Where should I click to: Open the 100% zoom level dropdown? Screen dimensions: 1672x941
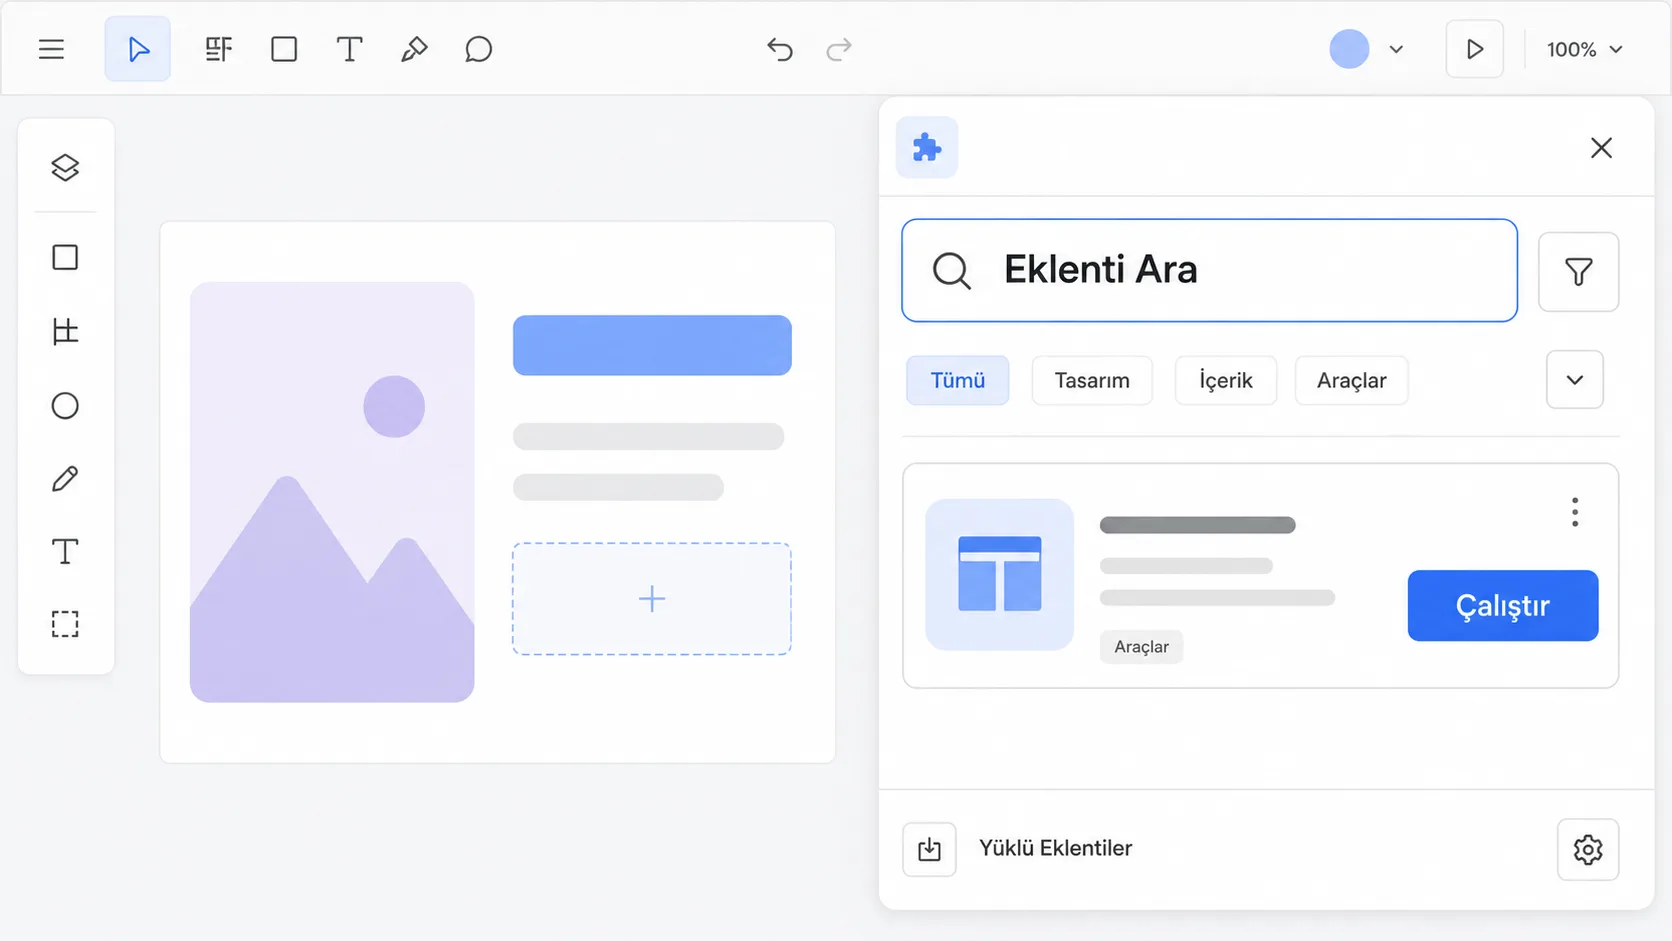1585,49
